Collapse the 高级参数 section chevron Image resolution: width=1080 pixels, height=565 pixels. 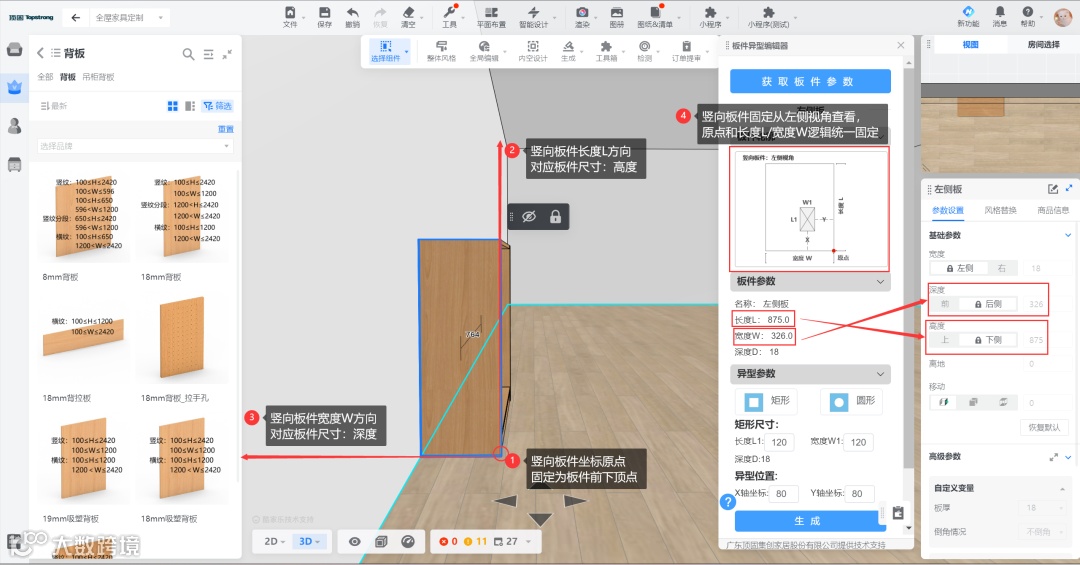pos(1068,457)
